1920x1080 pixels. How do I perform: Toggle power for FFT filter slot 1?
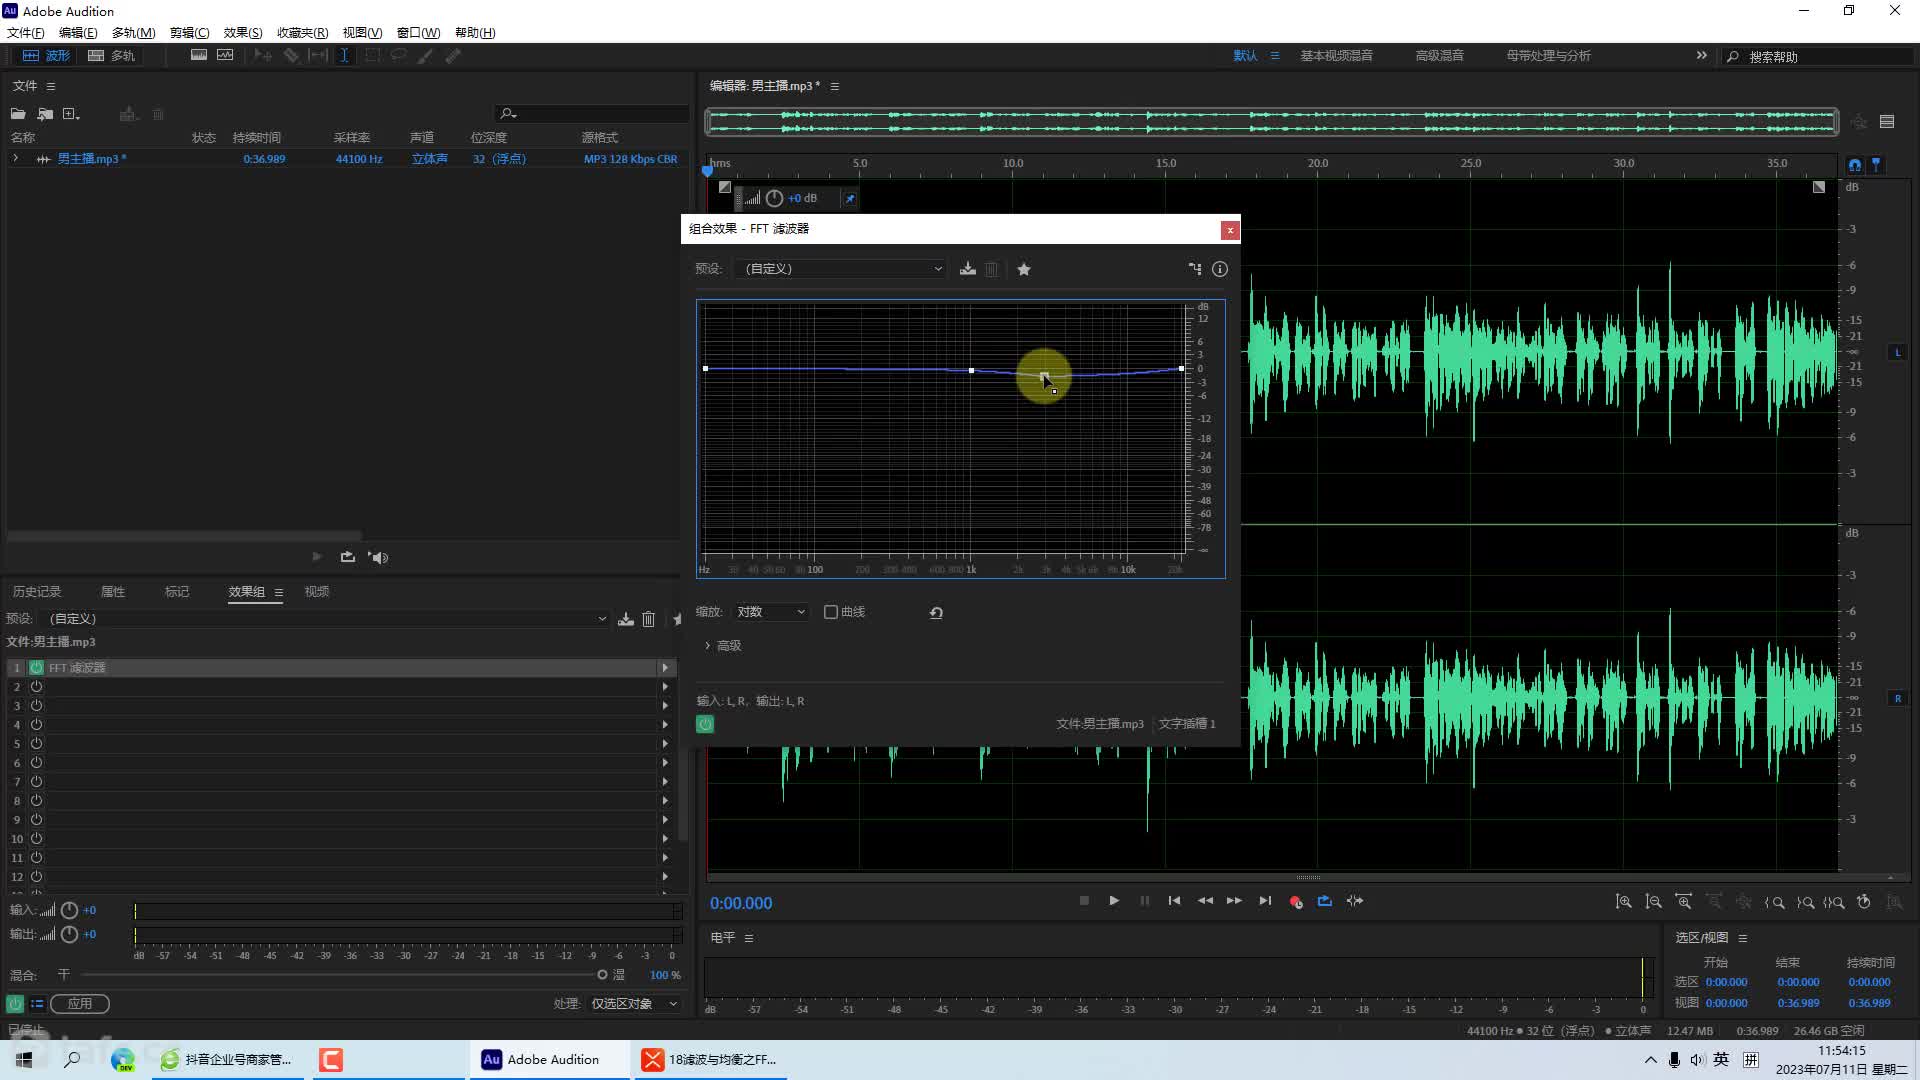click(x=36, y=668)
